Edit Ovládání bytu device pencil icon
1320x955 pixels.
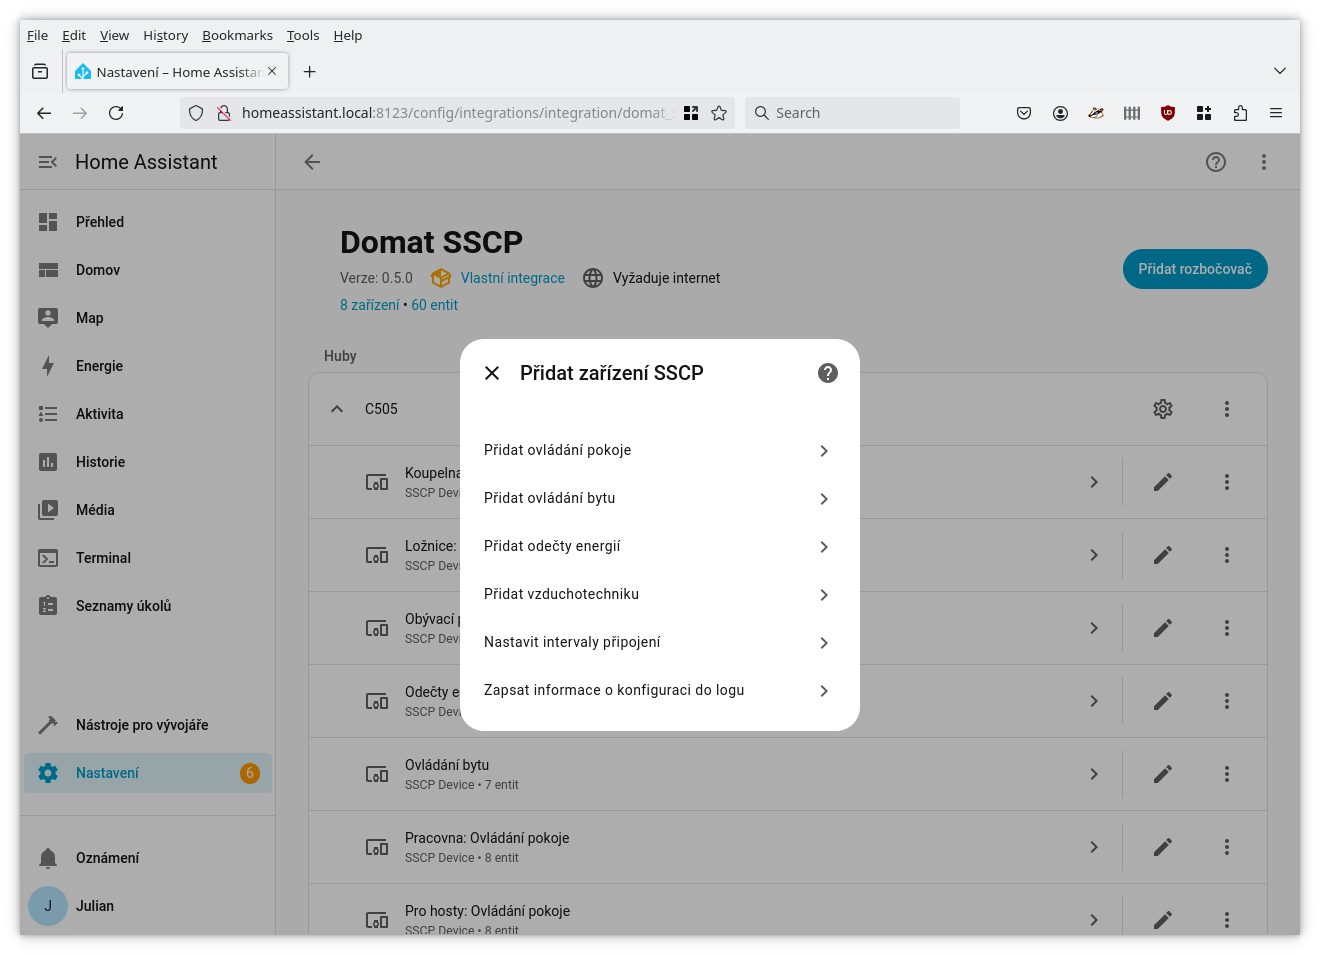(x=1163, y=774)
